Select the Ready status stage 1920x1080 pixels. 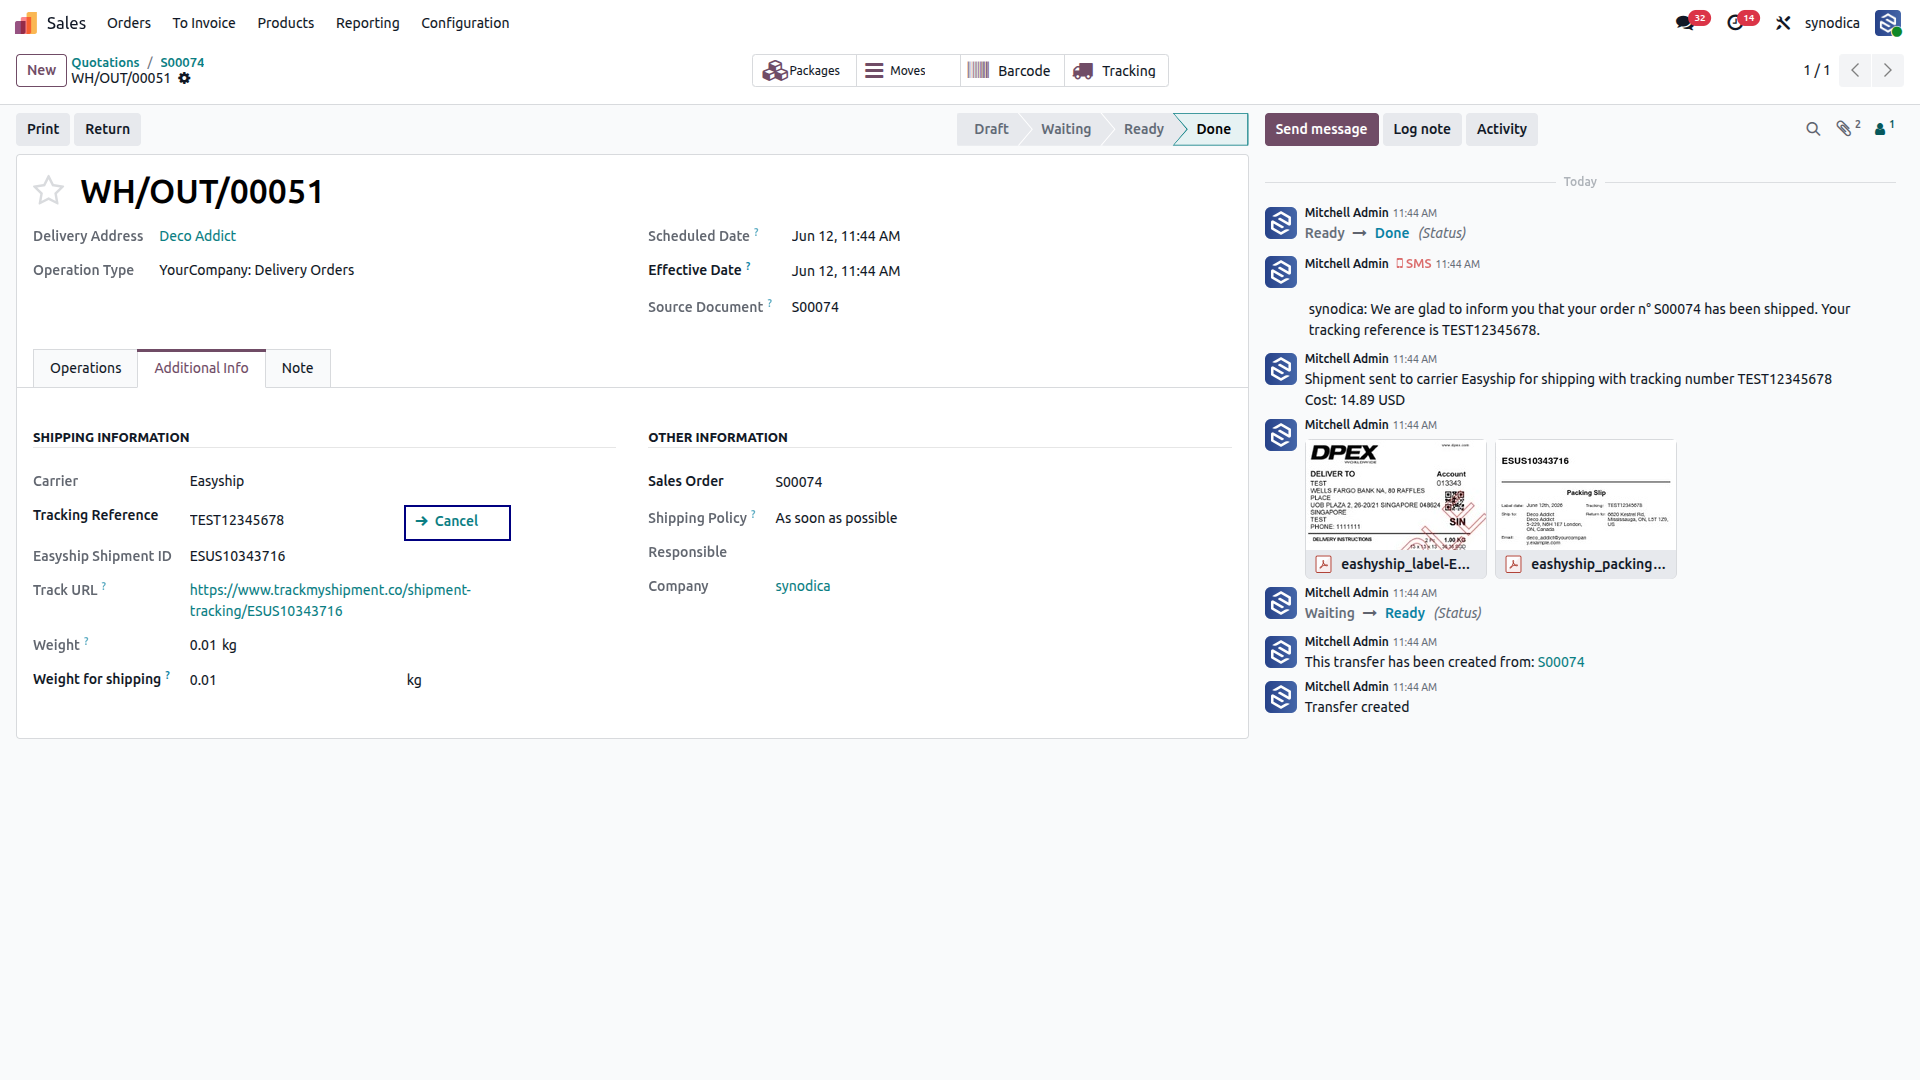pos(1143,129)
